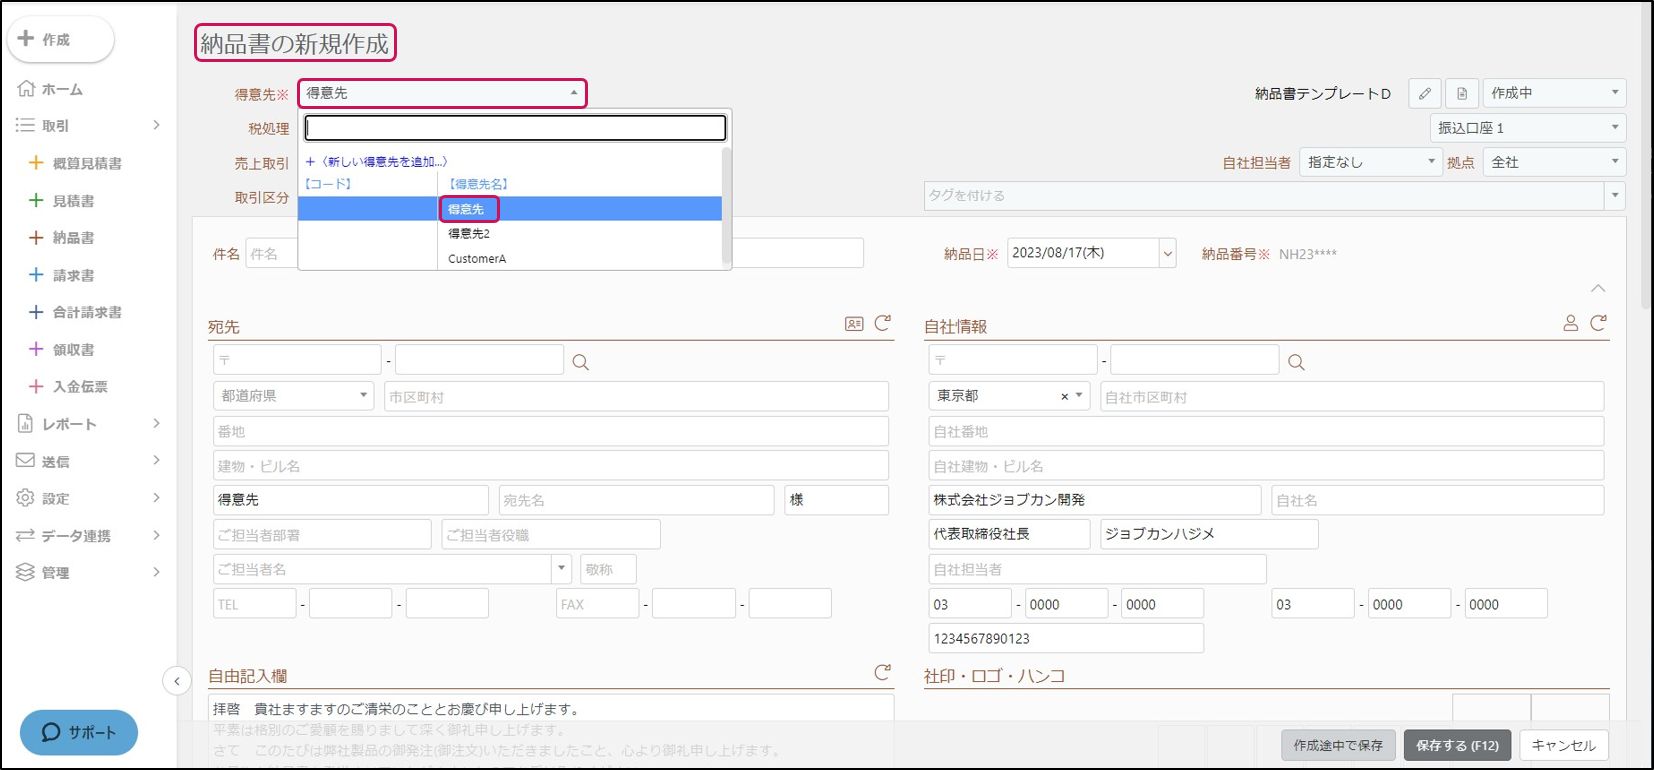
Task: Click the postal code search icon in 宛先
Action: (x=580, y=362)
